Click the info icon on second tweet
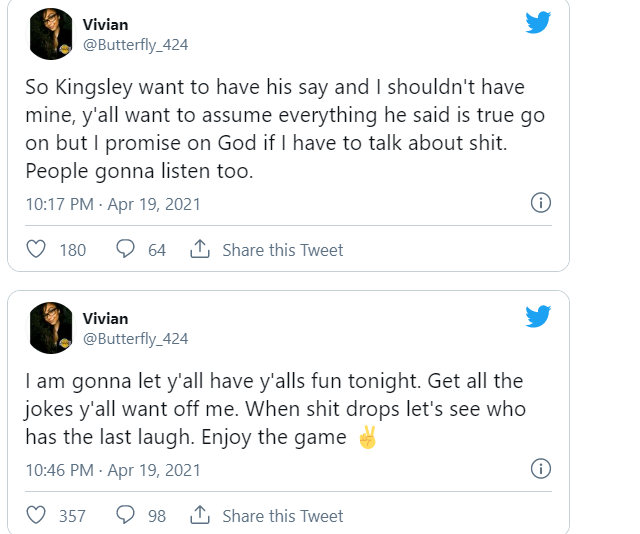The image size is (640, 534). tap(540, 468)
